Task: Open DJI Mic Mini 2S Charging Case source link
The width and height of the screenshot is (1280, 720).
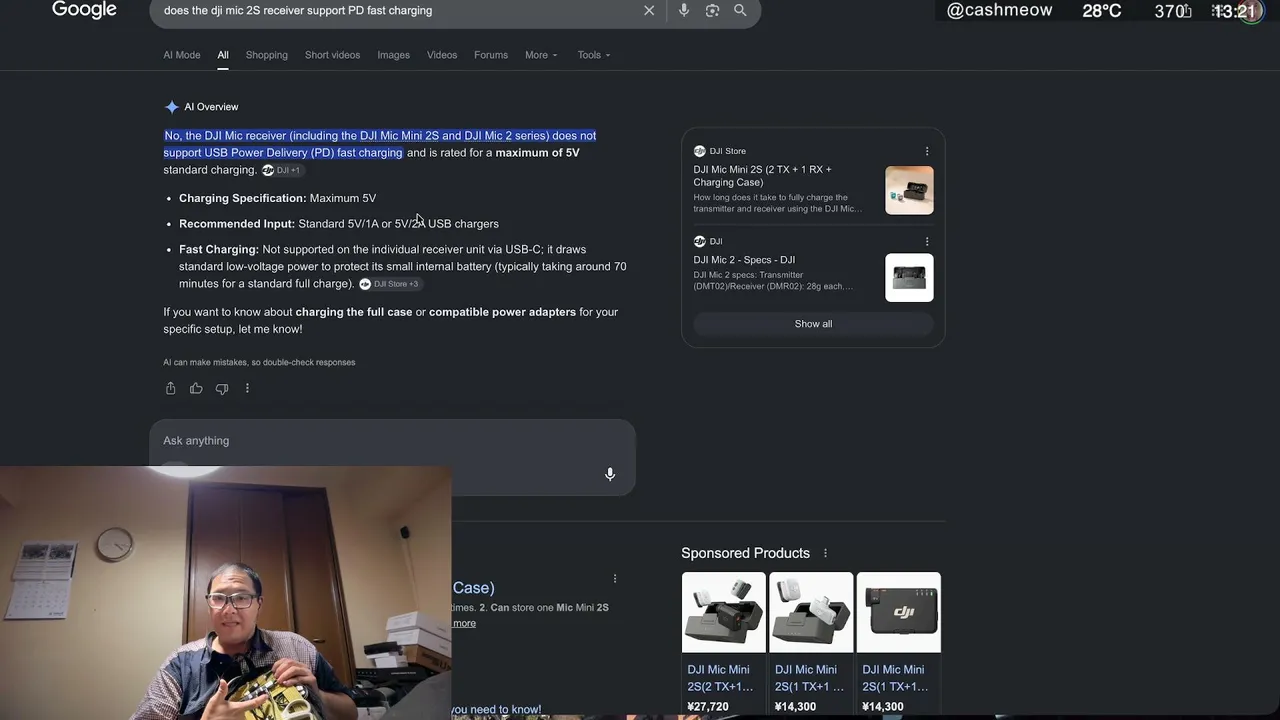Action: (x=762, y=176)
